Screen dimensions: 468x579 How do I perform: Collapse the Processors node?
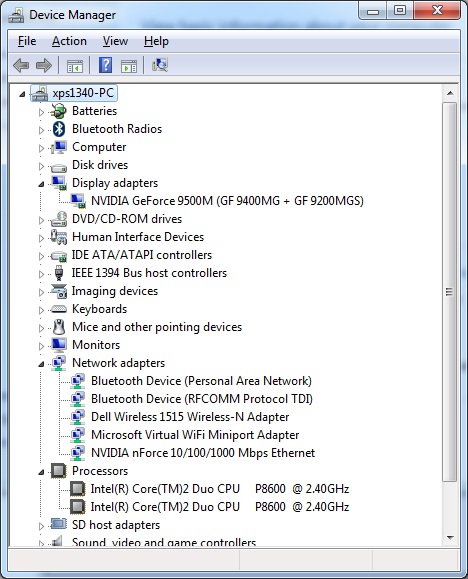tap(41, 472)
